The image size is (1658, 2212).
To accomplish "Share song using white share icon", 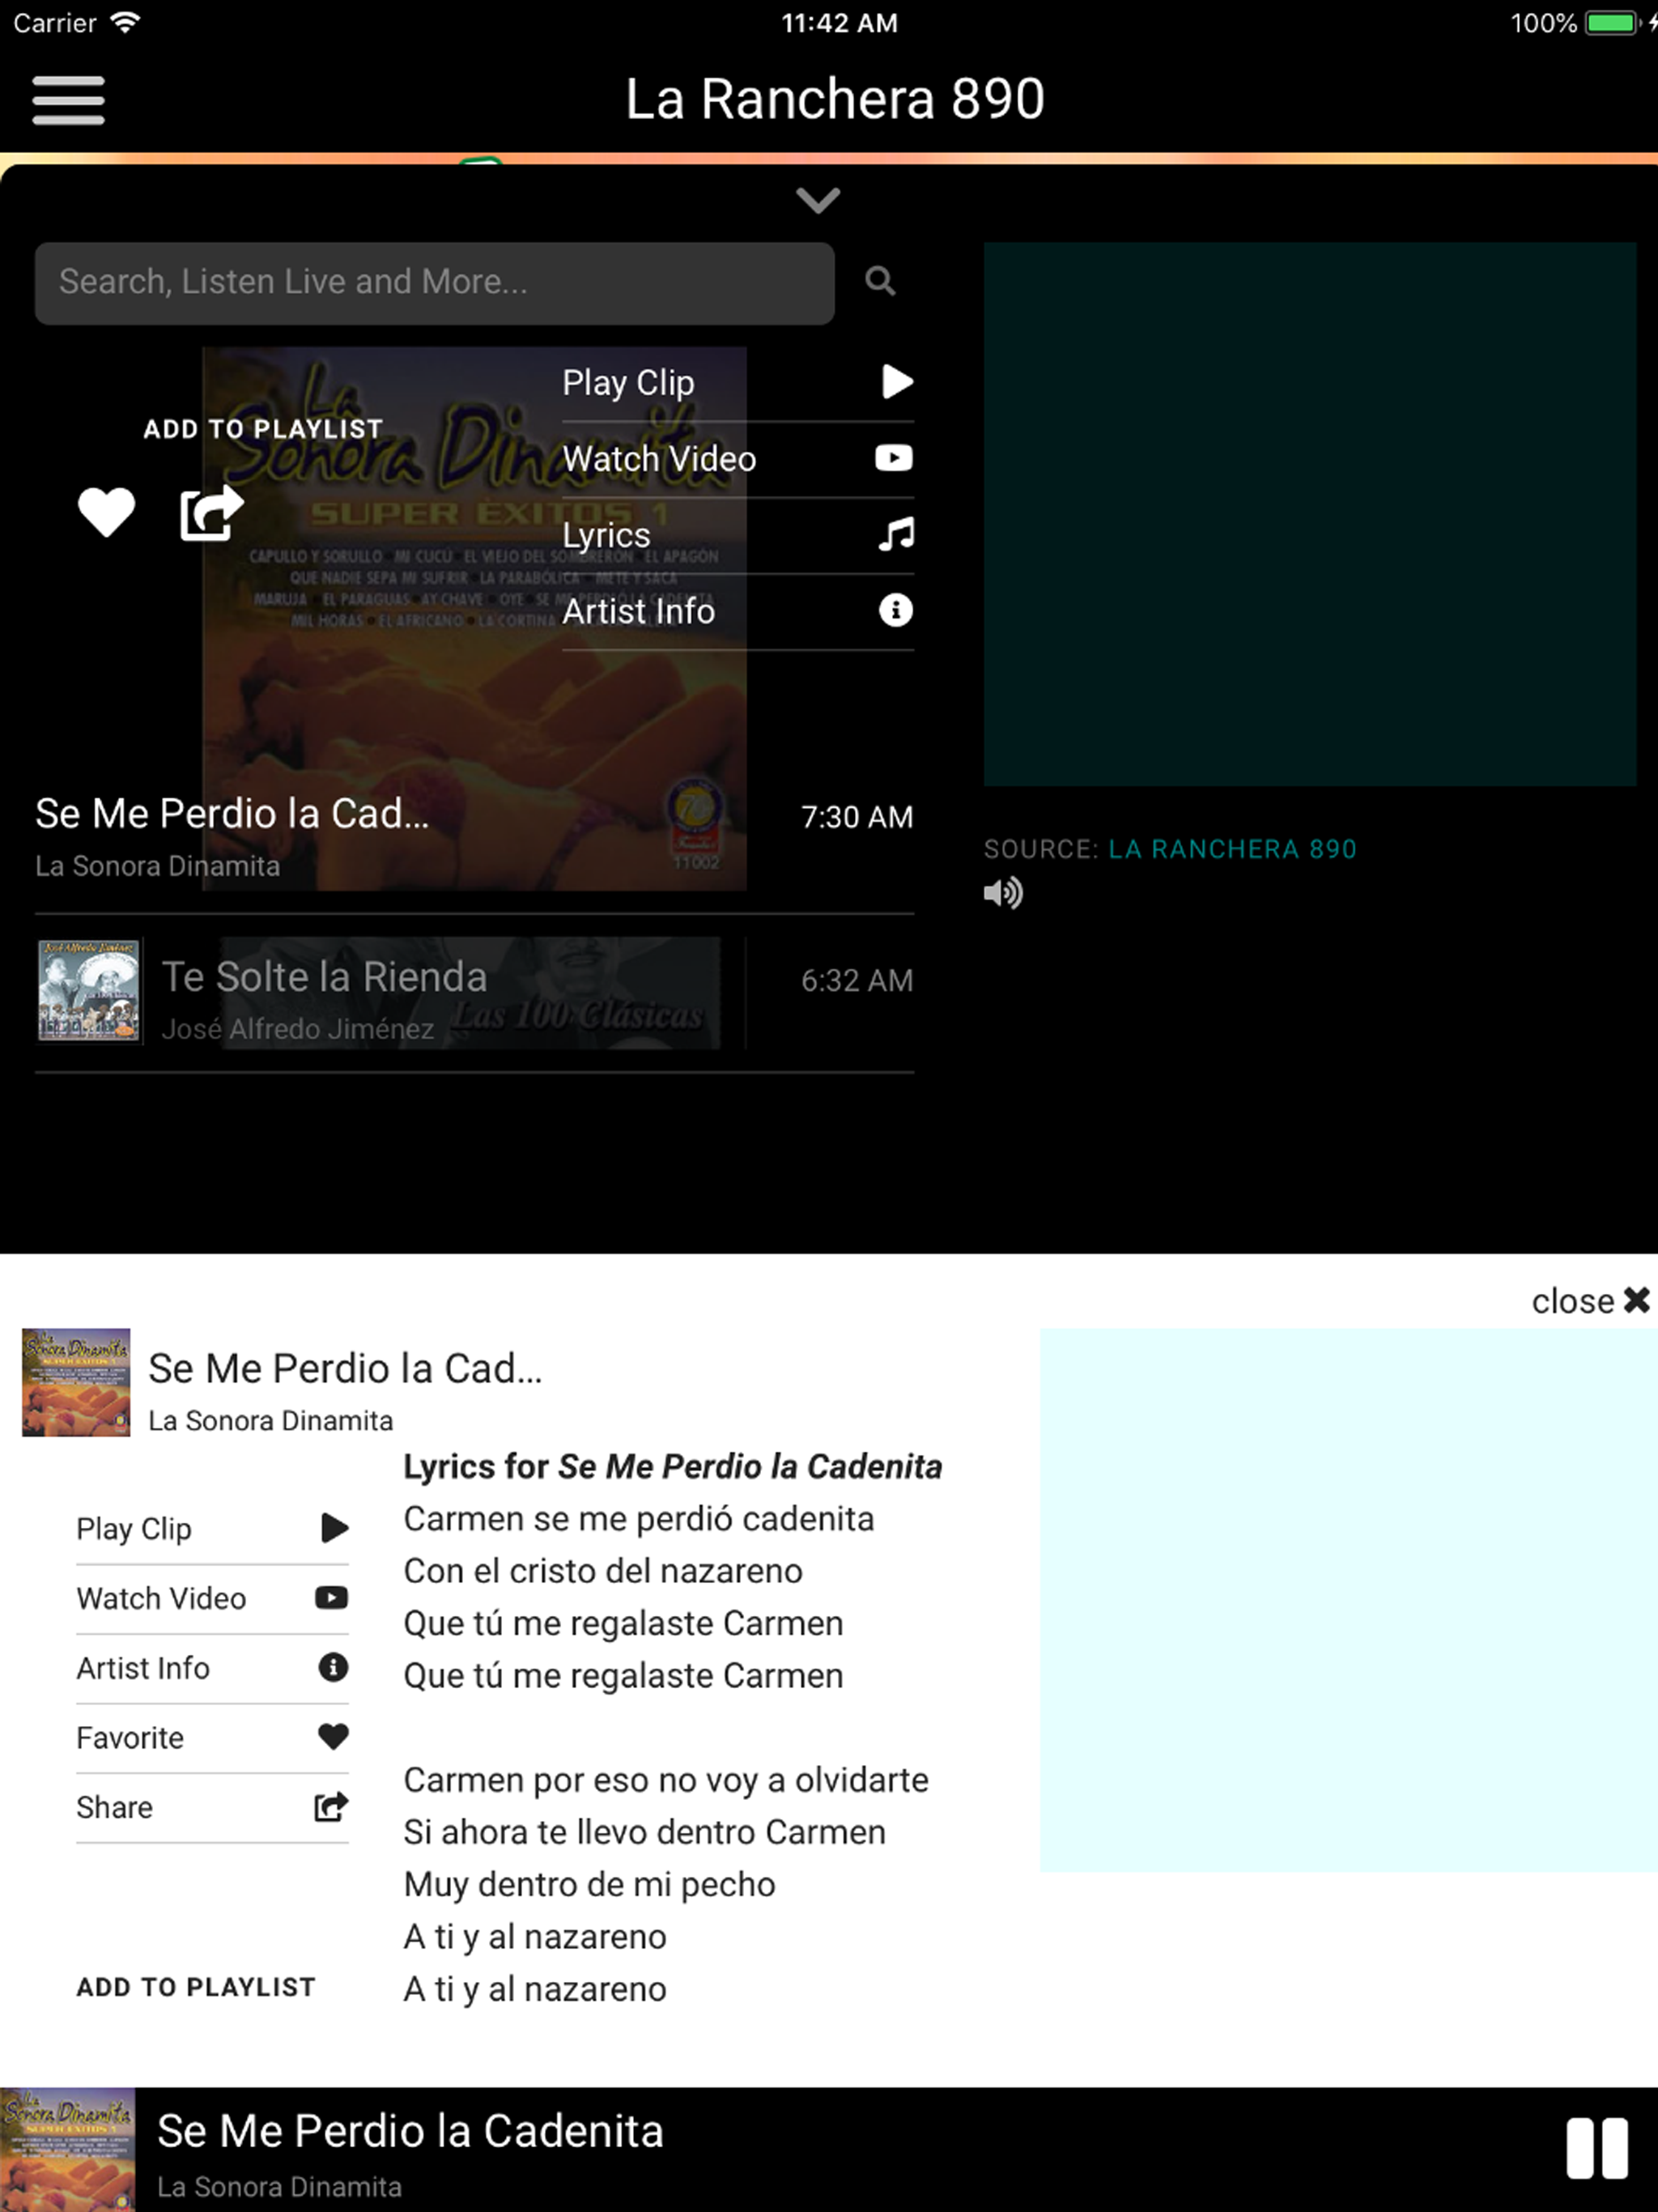I will point(211,512).
